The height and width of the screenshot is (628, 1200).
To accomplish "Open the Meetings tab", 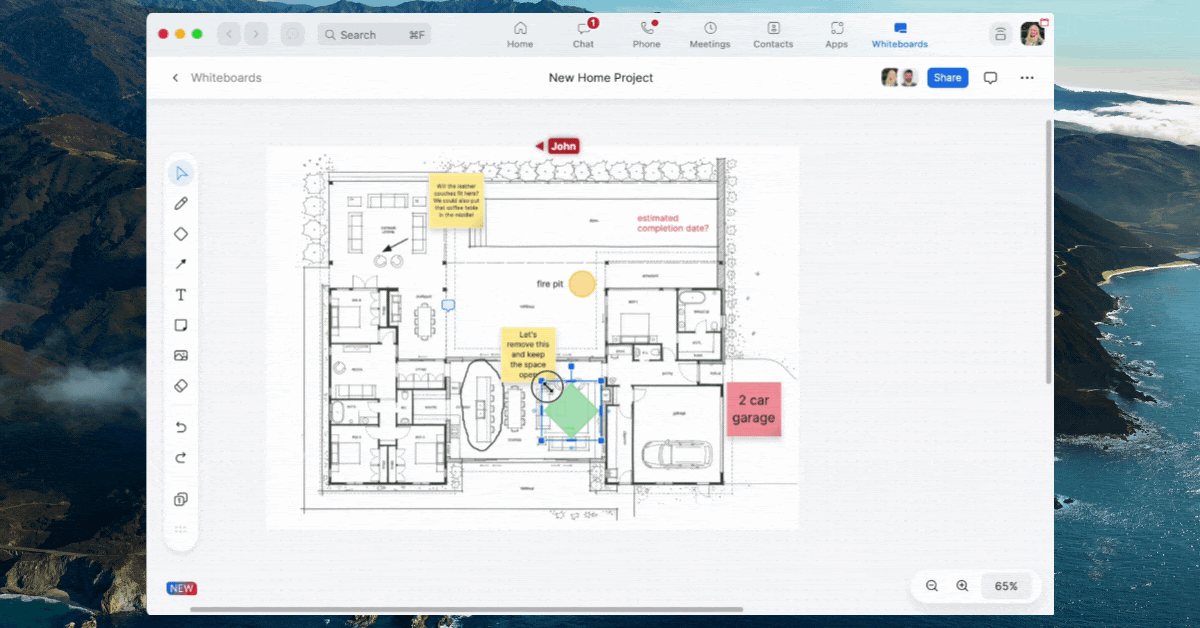I will [709, 33].
